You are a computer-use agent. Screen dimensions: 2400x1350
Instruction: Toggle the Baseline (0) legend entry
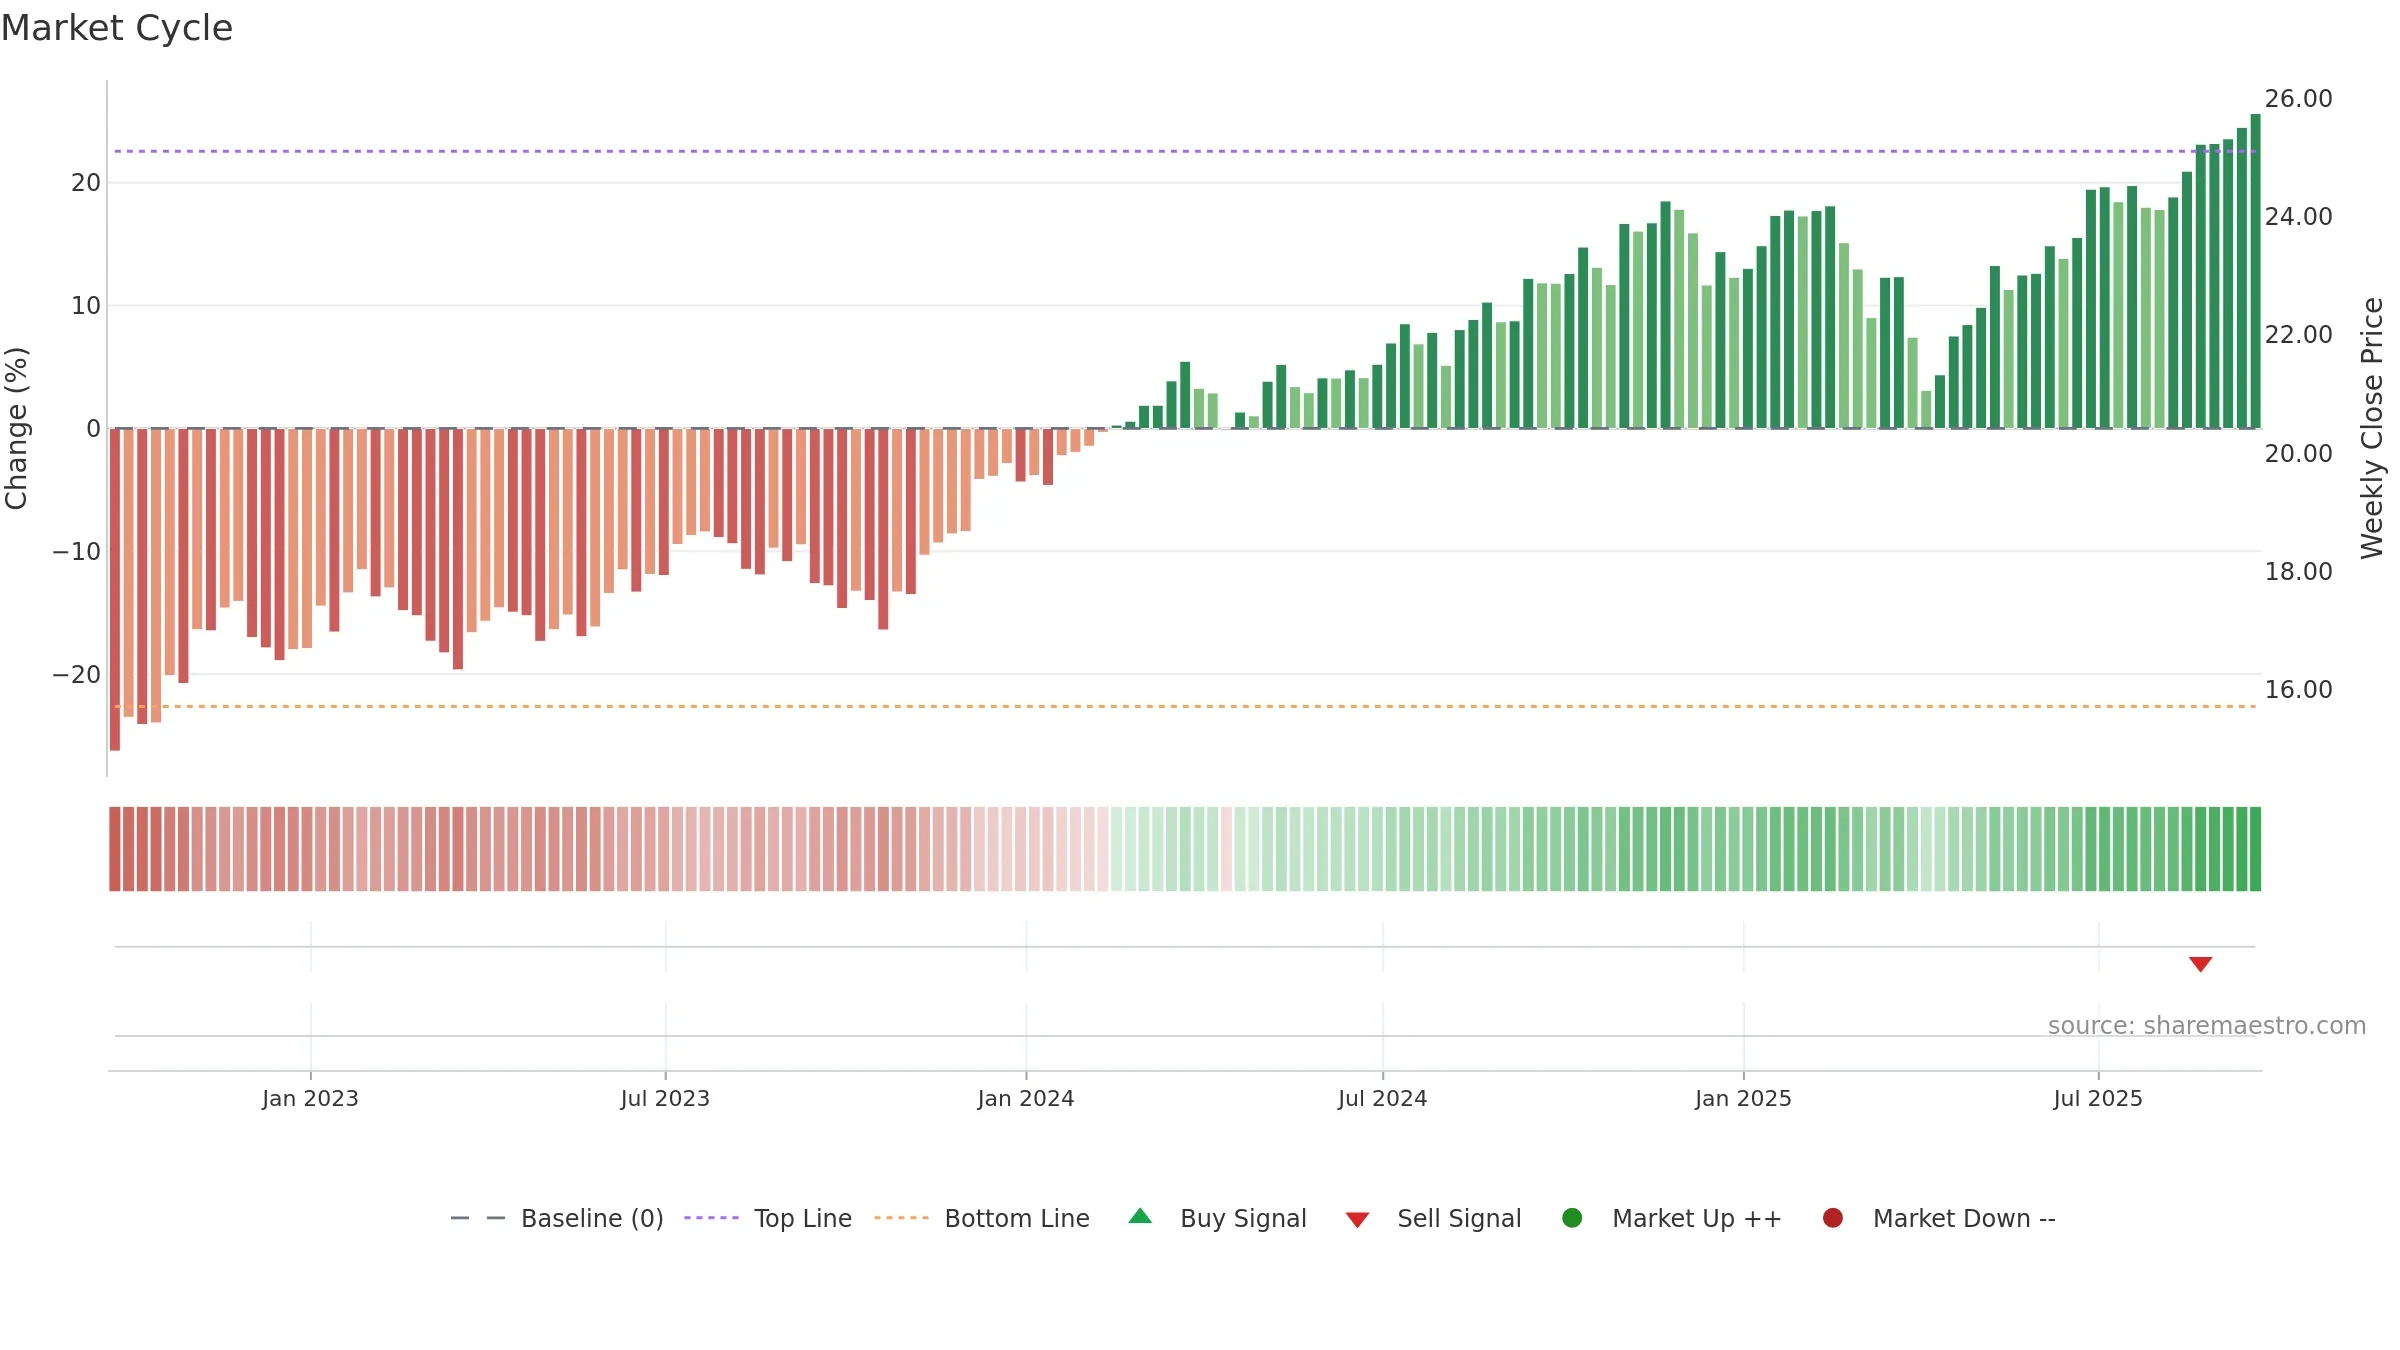click(x=557, y=1218)
